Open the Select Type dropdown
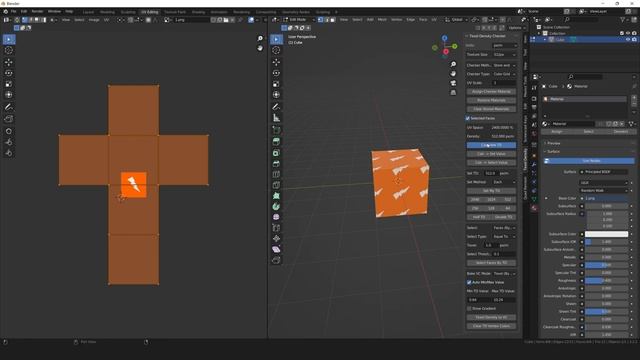640x360 pixels. tap(504, 236)
